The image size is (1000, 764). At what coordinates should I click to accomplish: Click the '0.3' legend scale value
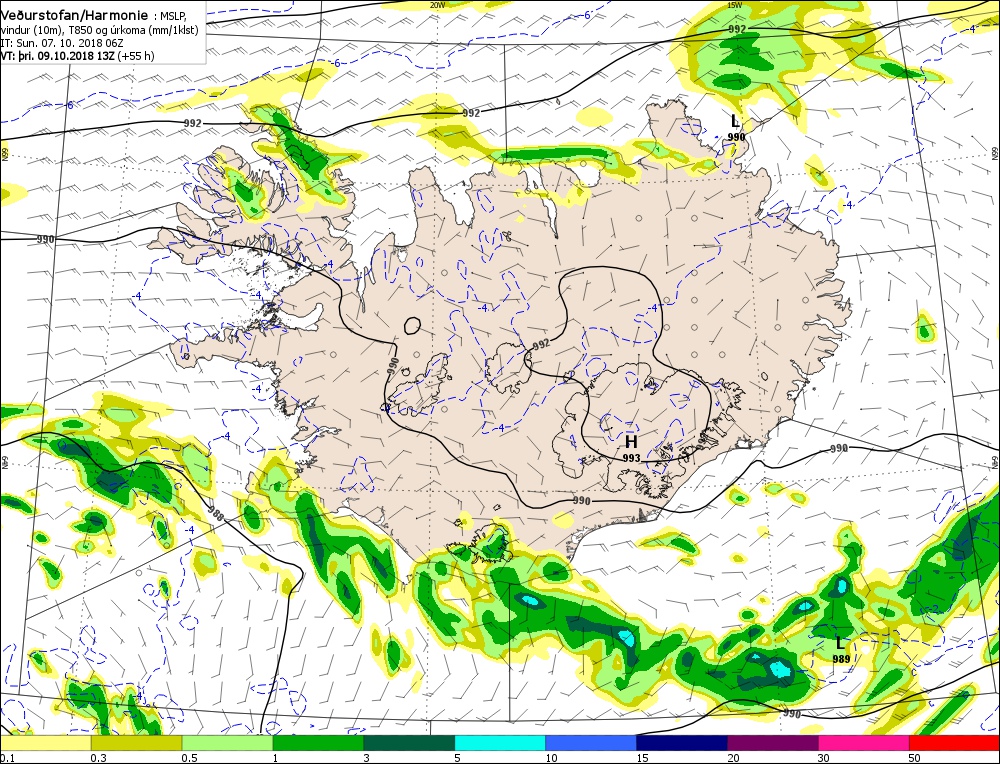(x=98, y=758)
